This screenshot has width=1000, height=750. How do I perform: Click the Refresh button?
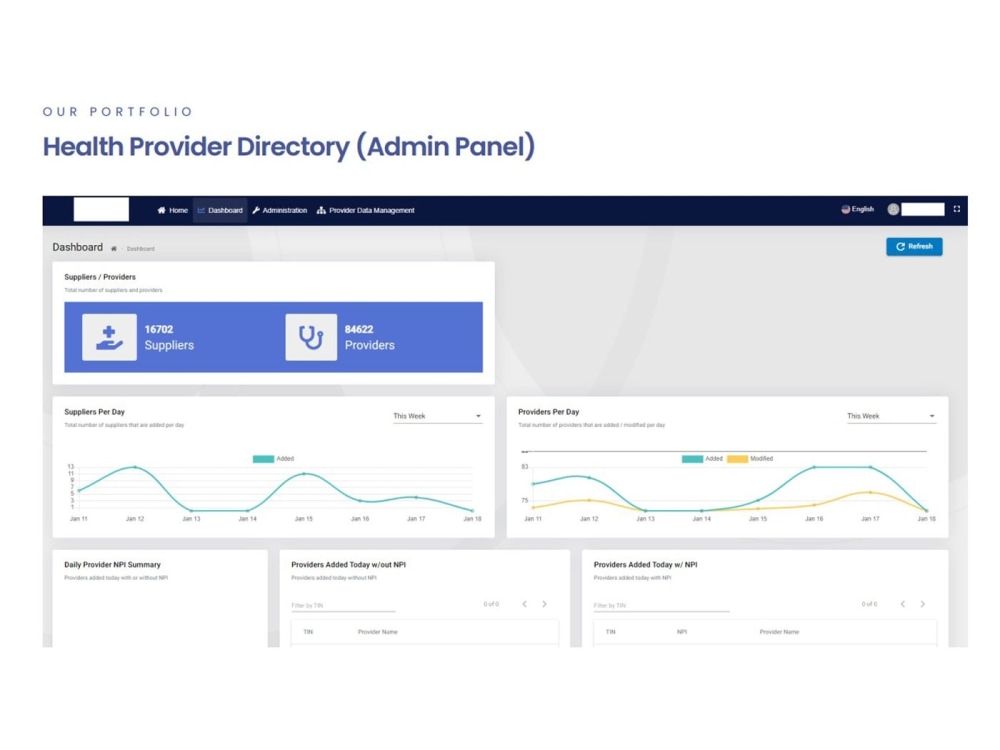pyautogui.click(x=914, y=246)
